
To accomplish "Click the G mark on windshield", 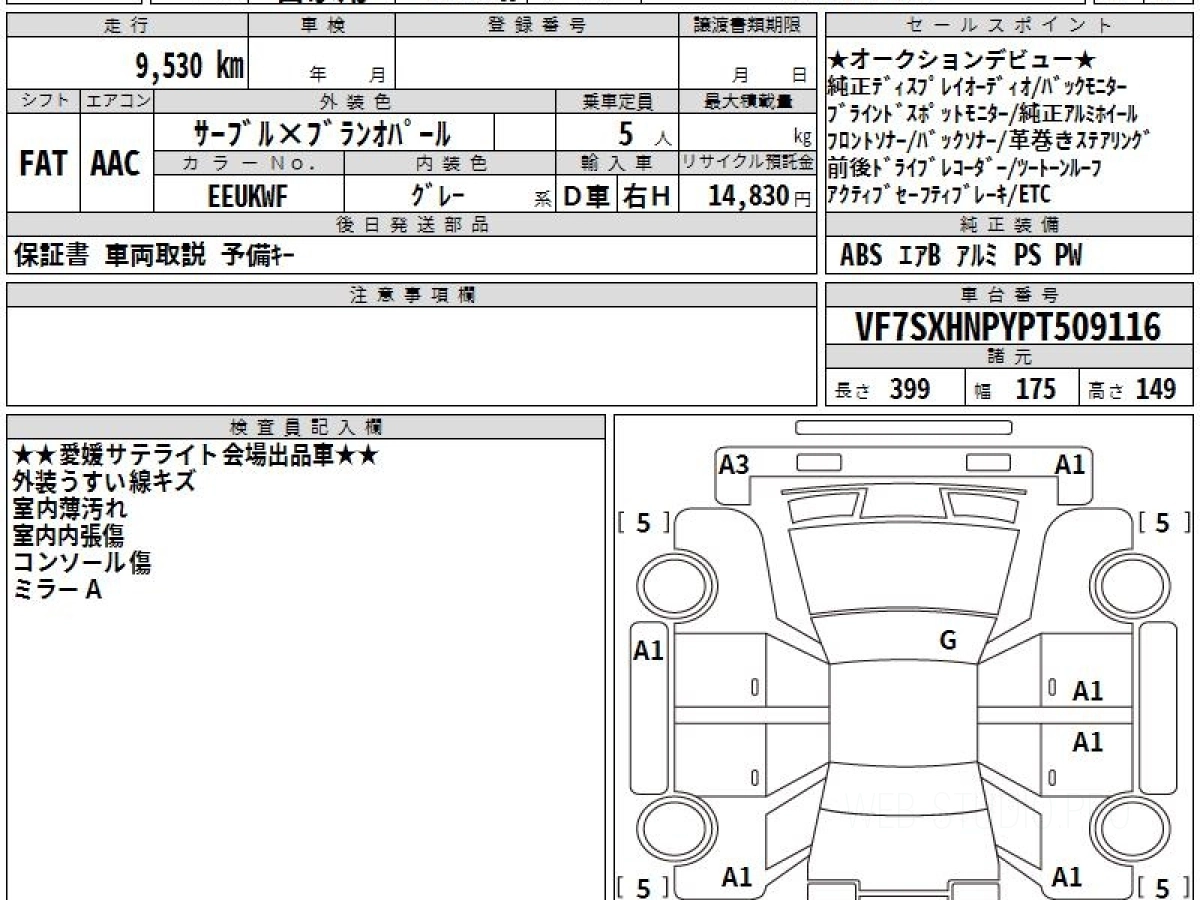I will (948, 641).
